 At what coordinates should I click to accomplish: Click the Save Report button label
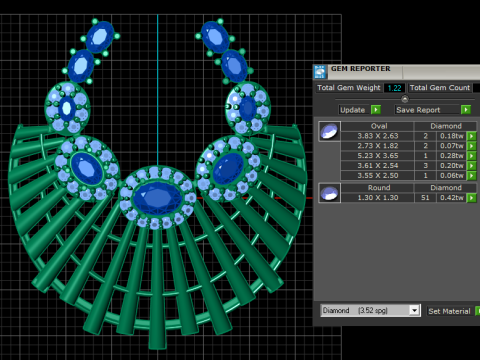point(427,110)
